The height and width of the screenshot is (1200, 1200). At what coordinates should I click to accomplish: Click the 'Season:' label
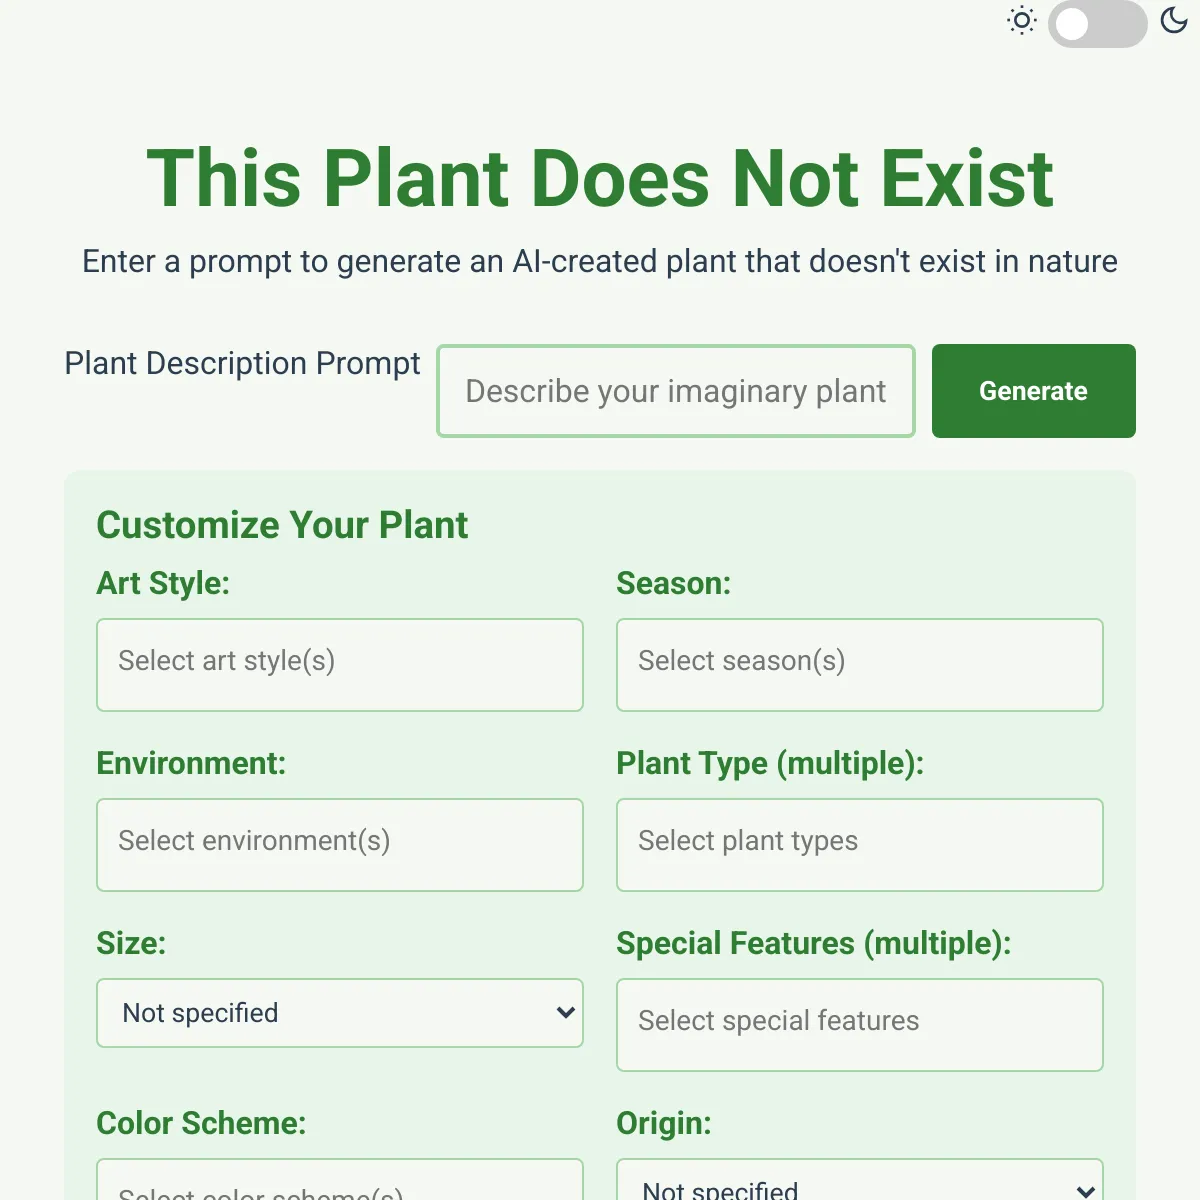click(x=674, y=583)
